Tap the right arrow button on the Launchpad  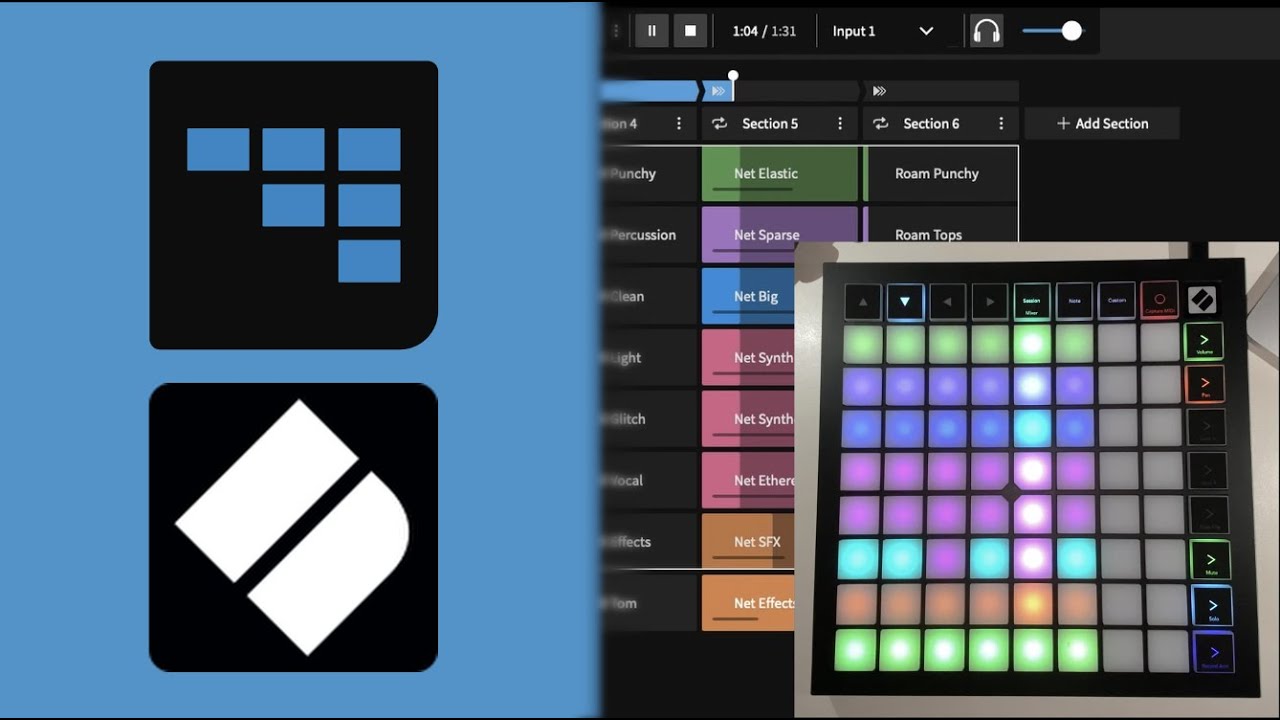pos(990,301)
